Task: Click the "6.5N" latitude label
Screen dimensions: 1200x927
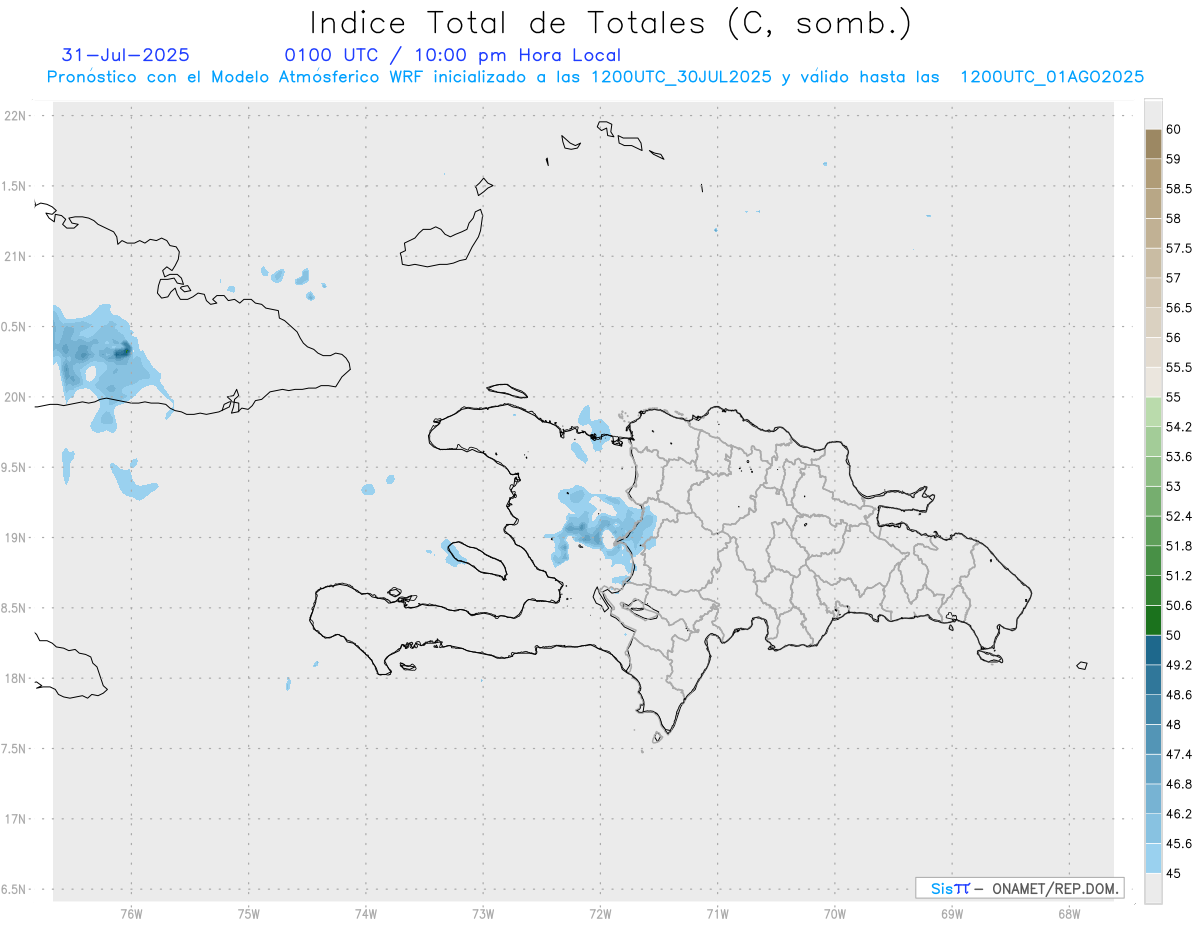Action: [x=14, y=889]
